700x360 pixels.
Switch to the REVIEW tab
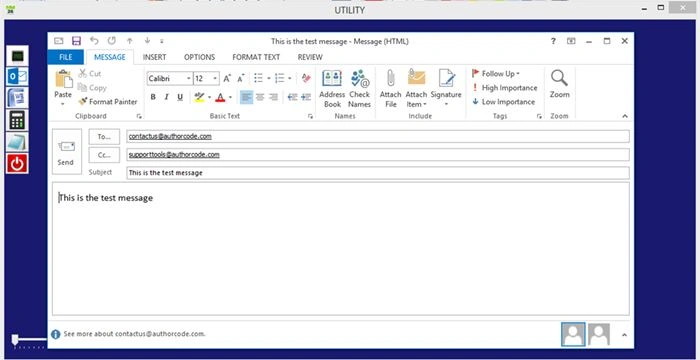click(x=310, y=57)
